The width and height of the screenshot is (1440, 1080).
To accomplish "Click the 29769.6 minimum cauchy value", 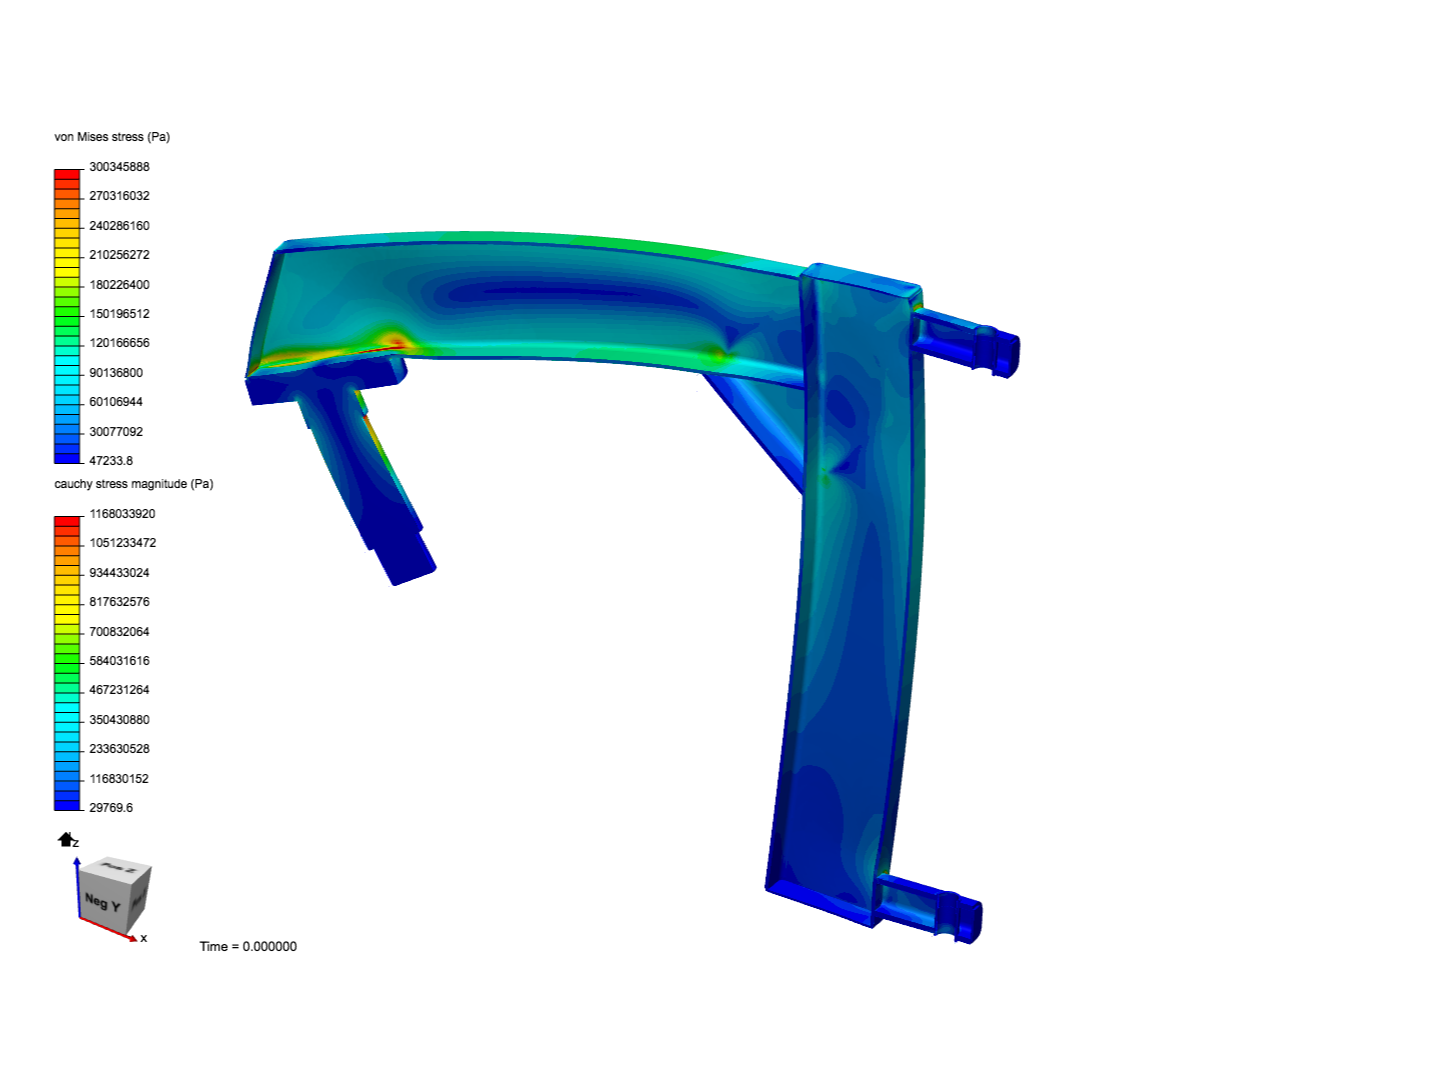I will pos(111,808).
